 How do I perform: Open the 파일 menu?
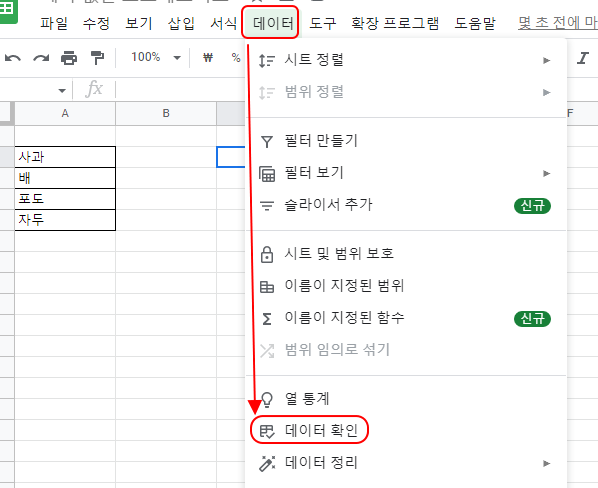[x=54, y=23]
